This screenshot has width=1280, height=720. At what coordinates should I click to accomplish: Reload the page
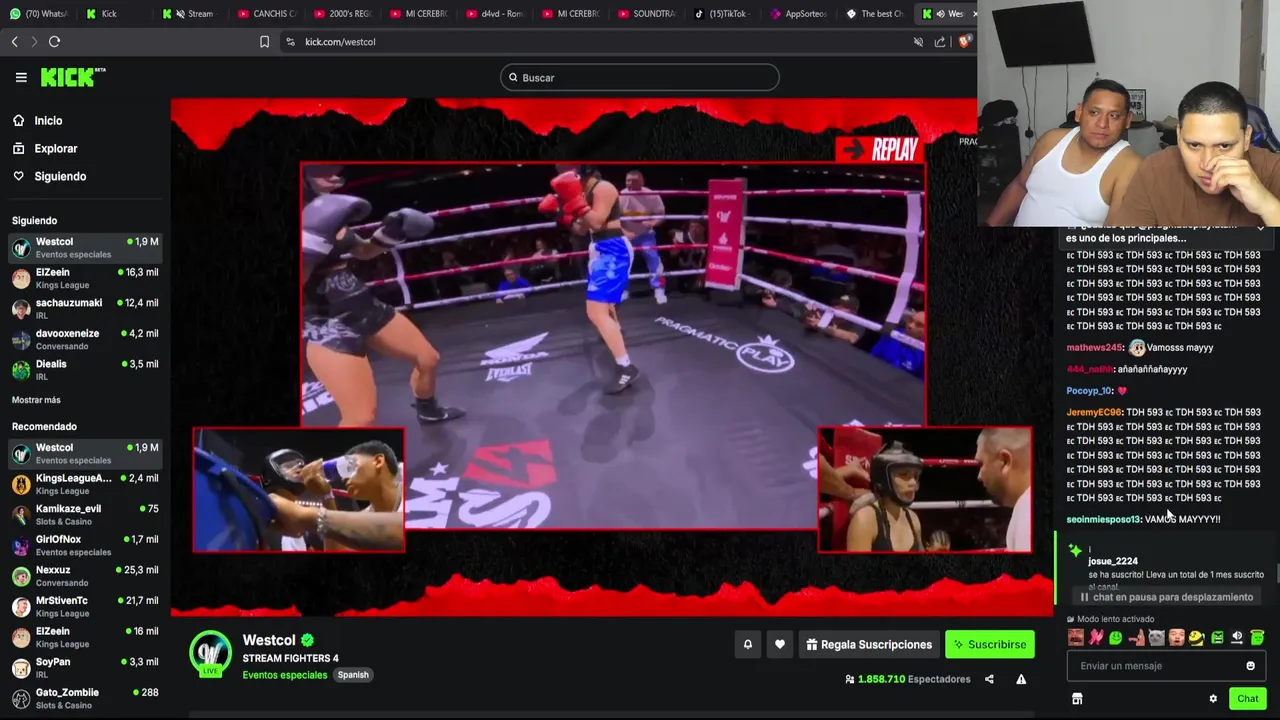(55, 42)
